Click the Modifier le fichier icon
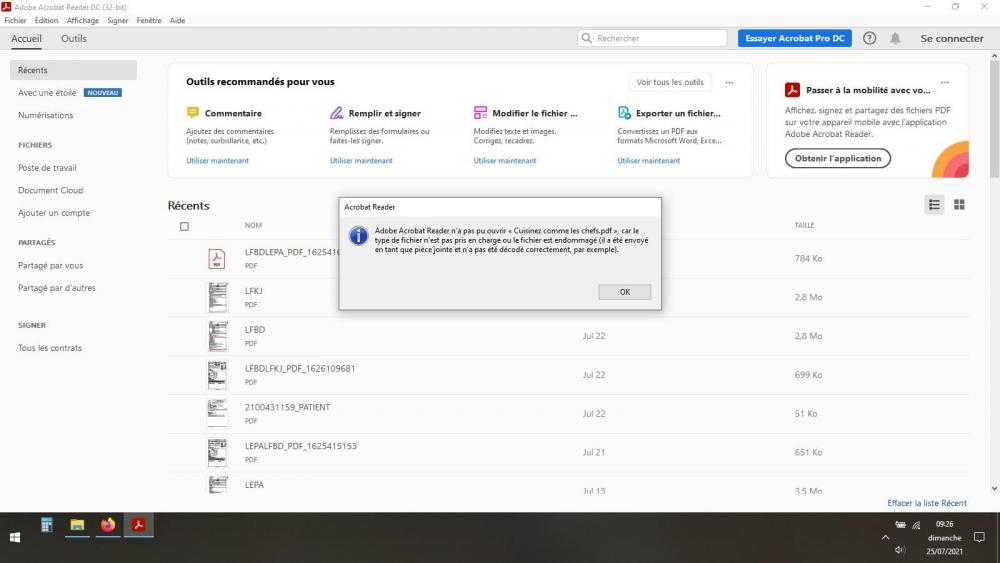1000x563 pixels. click(x=481, y=113)
